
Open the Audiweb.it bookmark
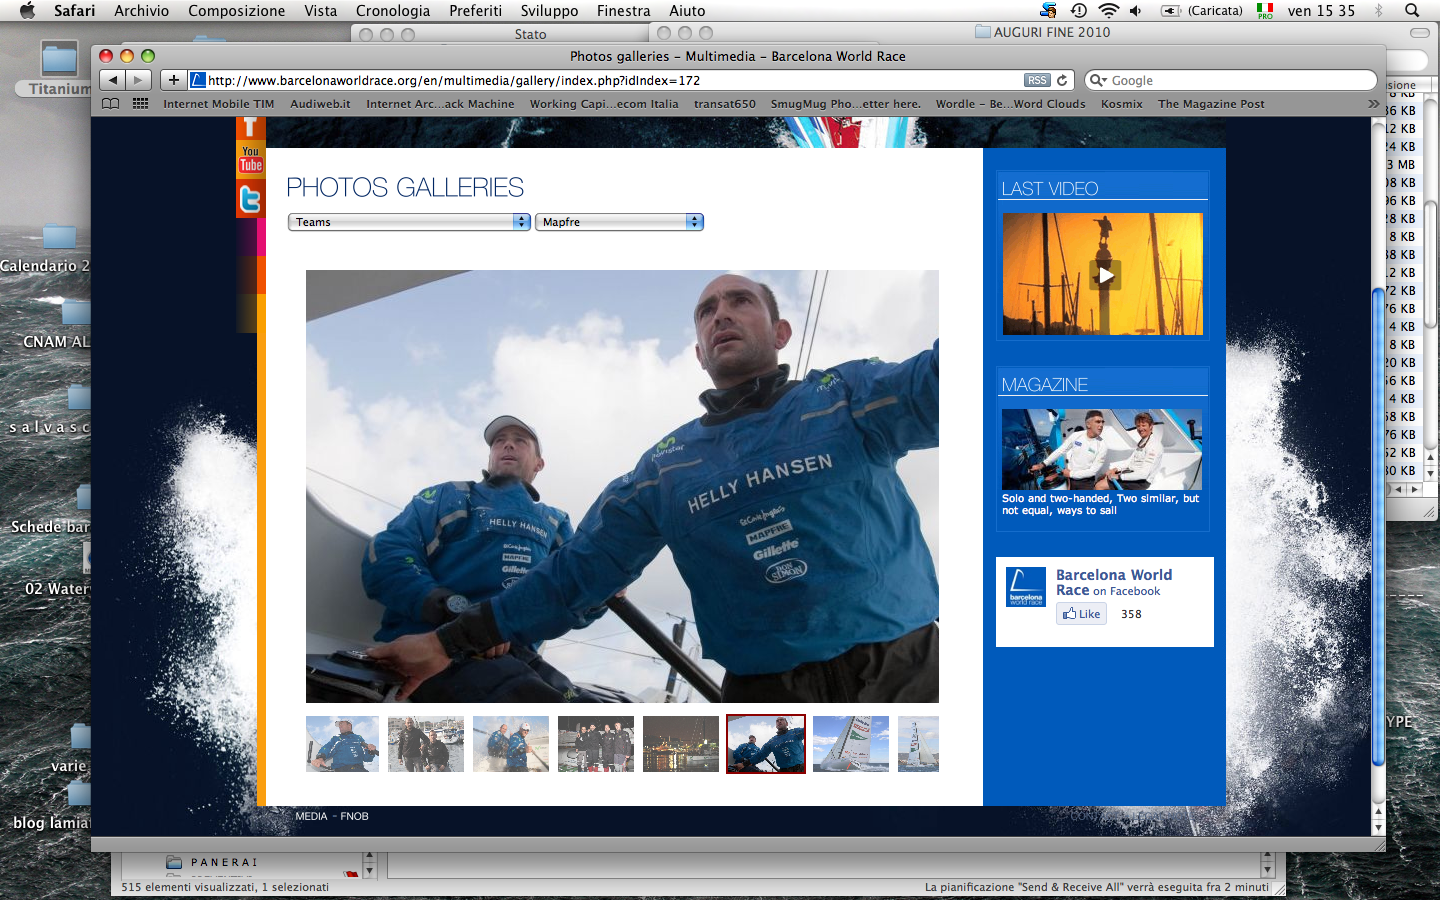320,104
